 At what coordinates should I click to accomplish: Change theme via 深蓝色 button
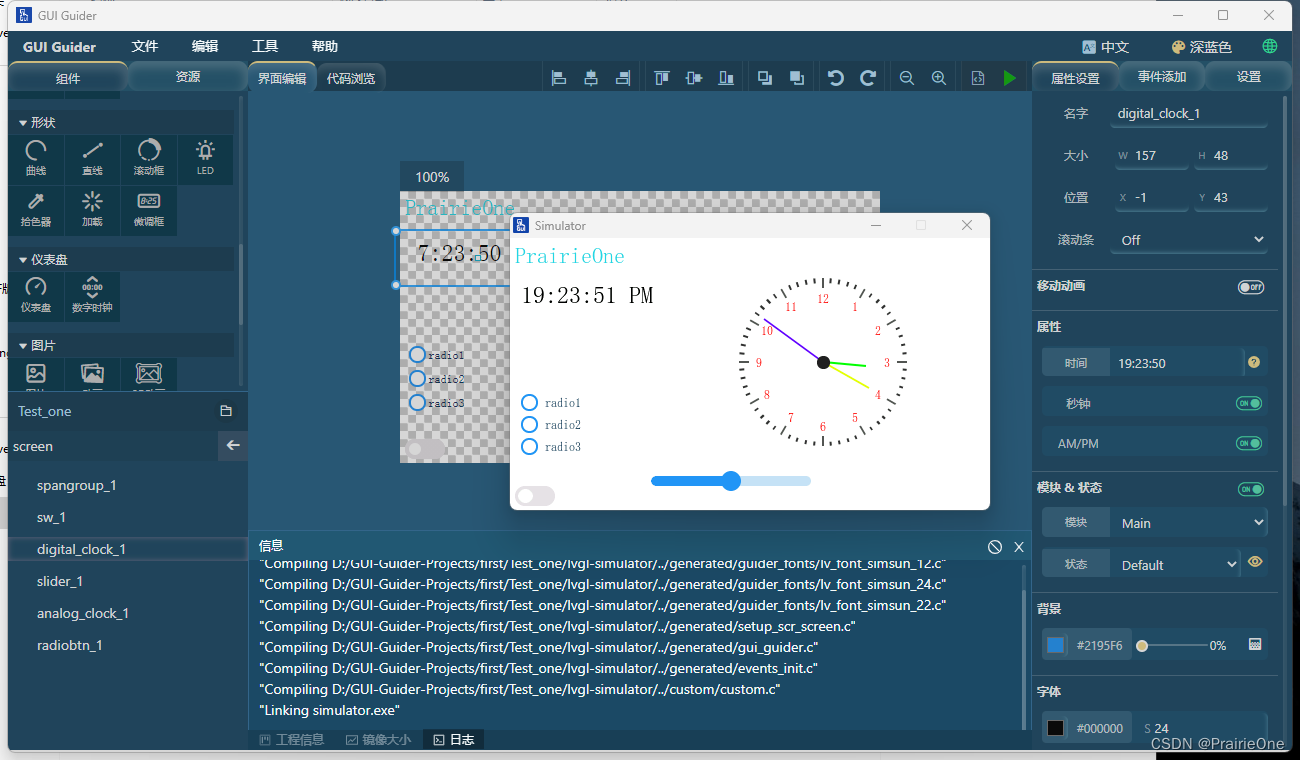(1201, 47)
